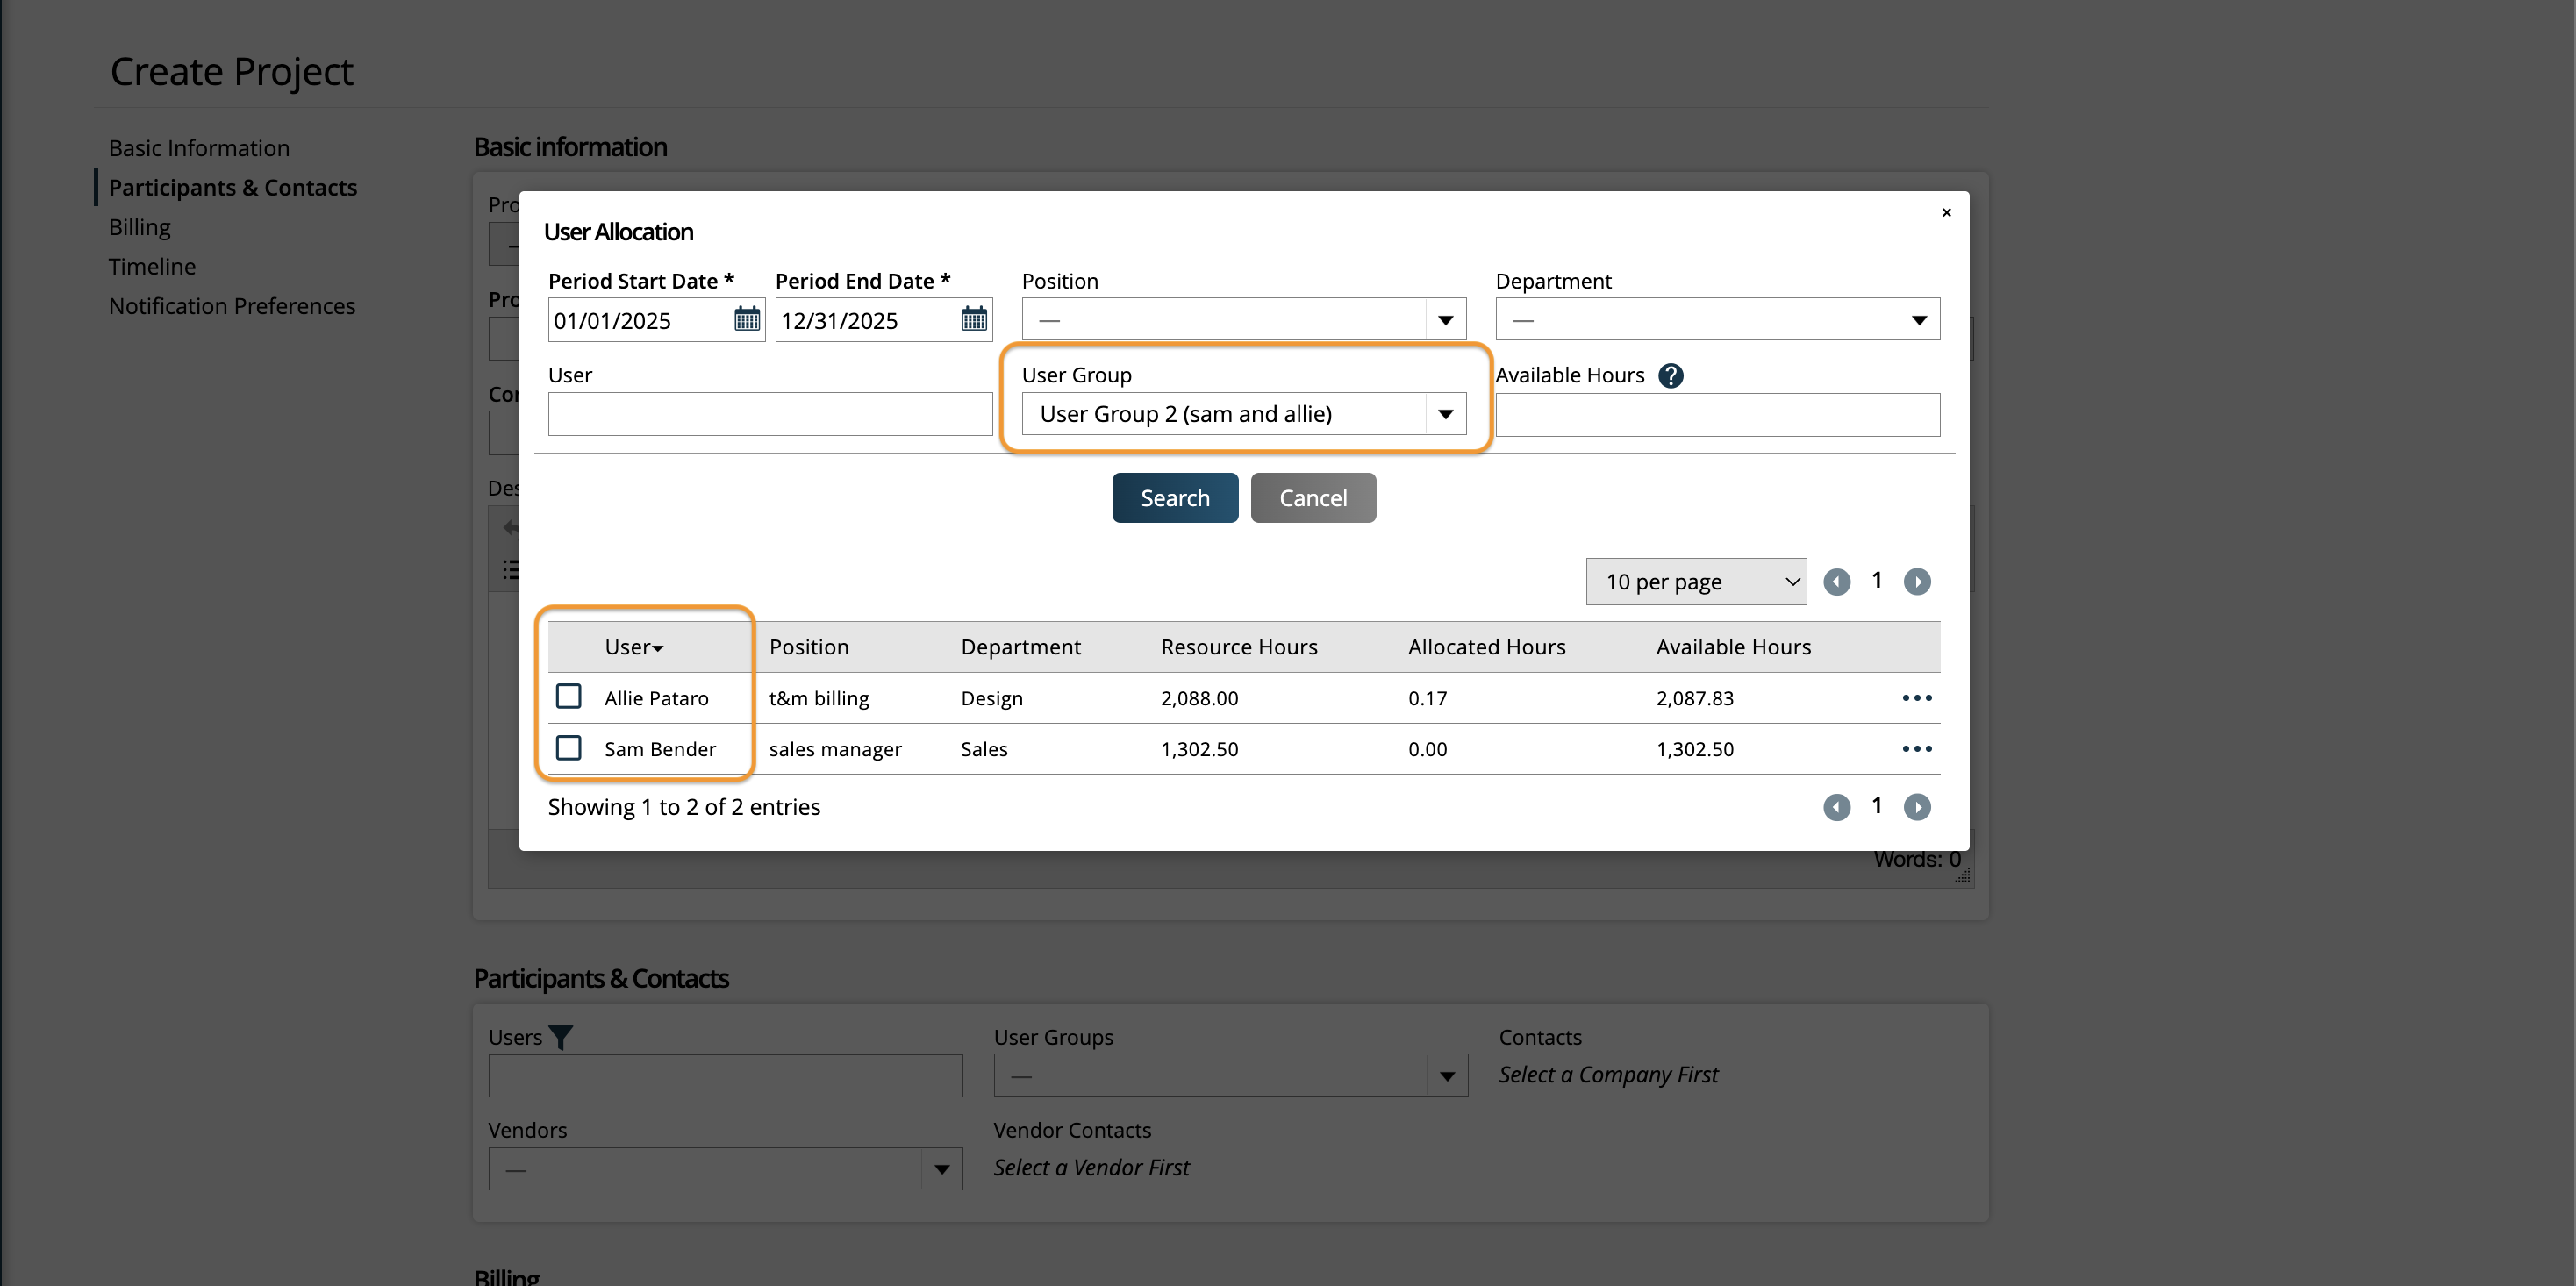Click into the User text field

[769, 414]
